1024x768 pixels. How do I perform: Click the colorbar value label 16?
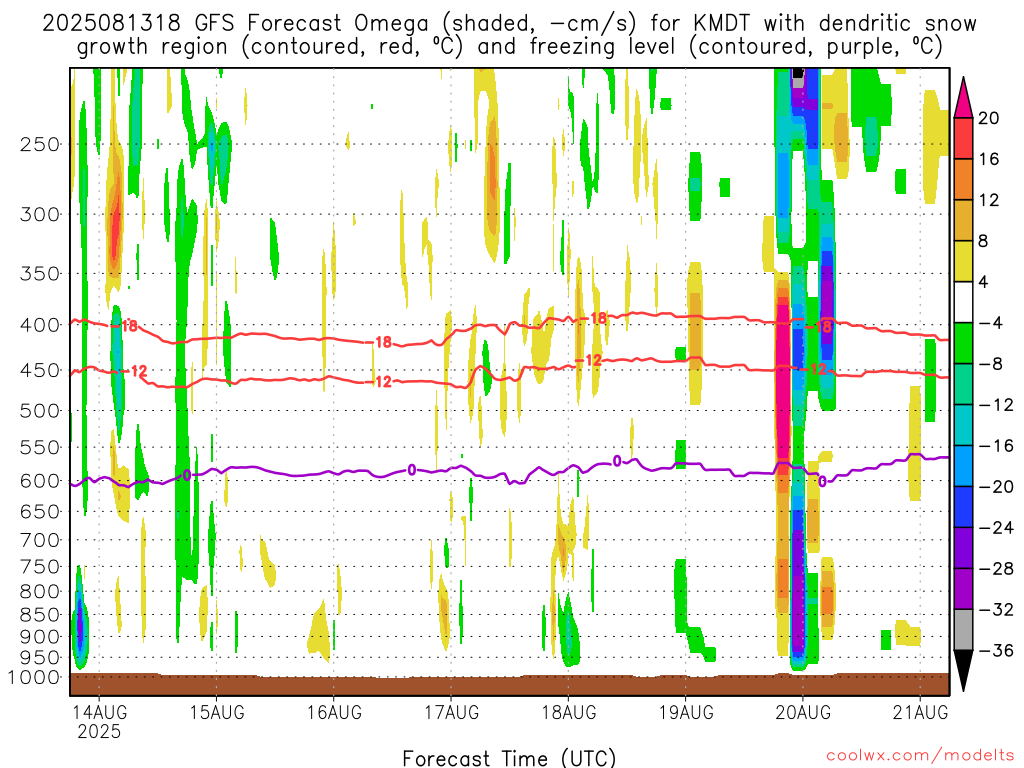[989, 159]
